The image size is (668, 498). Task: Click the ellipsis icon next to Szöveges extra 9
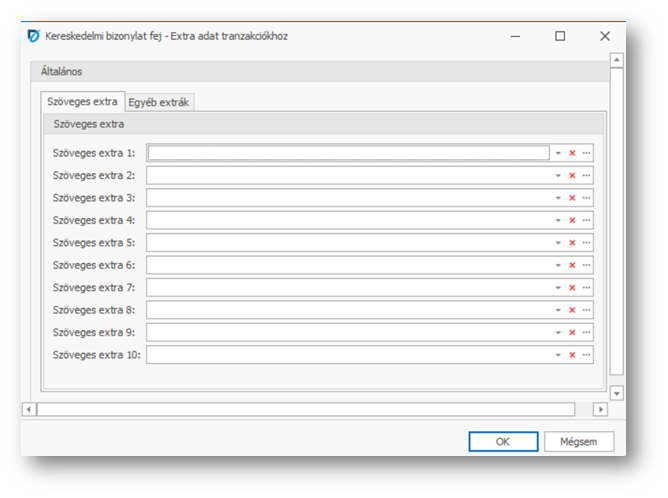click(586, 333)
